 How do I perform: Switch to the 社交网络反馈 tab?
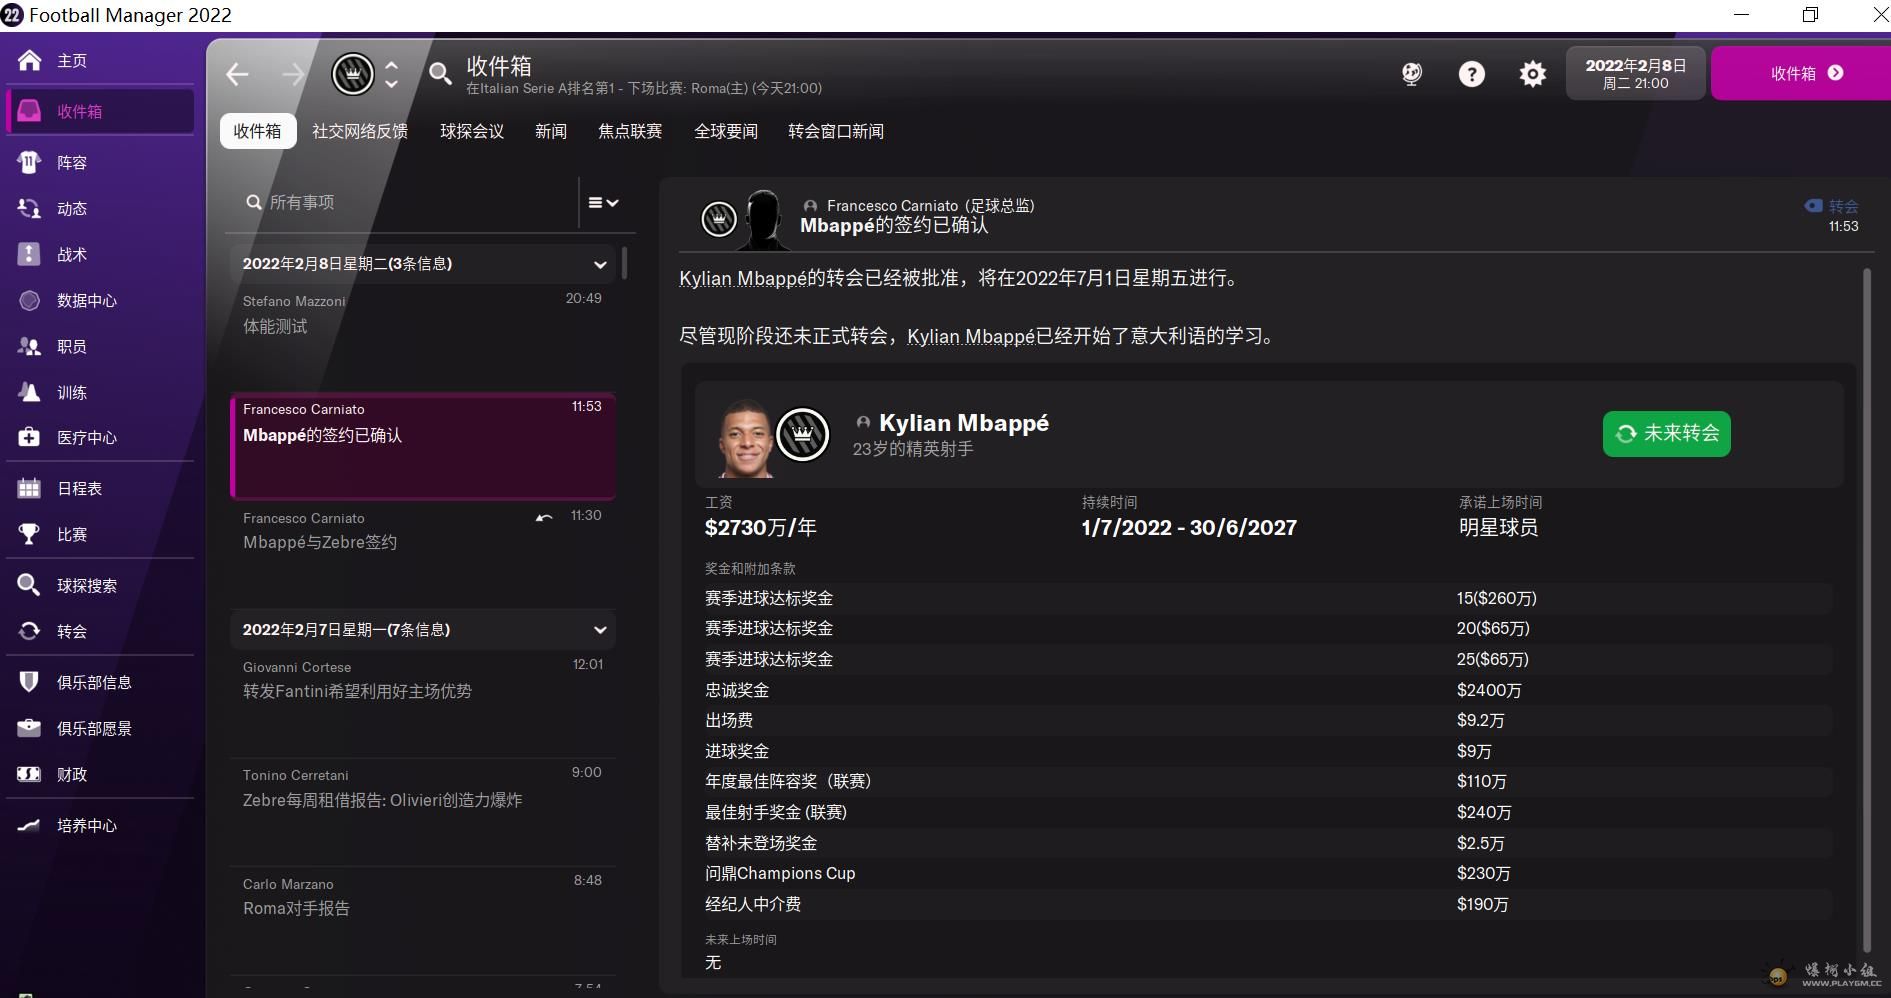tap(360, 131)
